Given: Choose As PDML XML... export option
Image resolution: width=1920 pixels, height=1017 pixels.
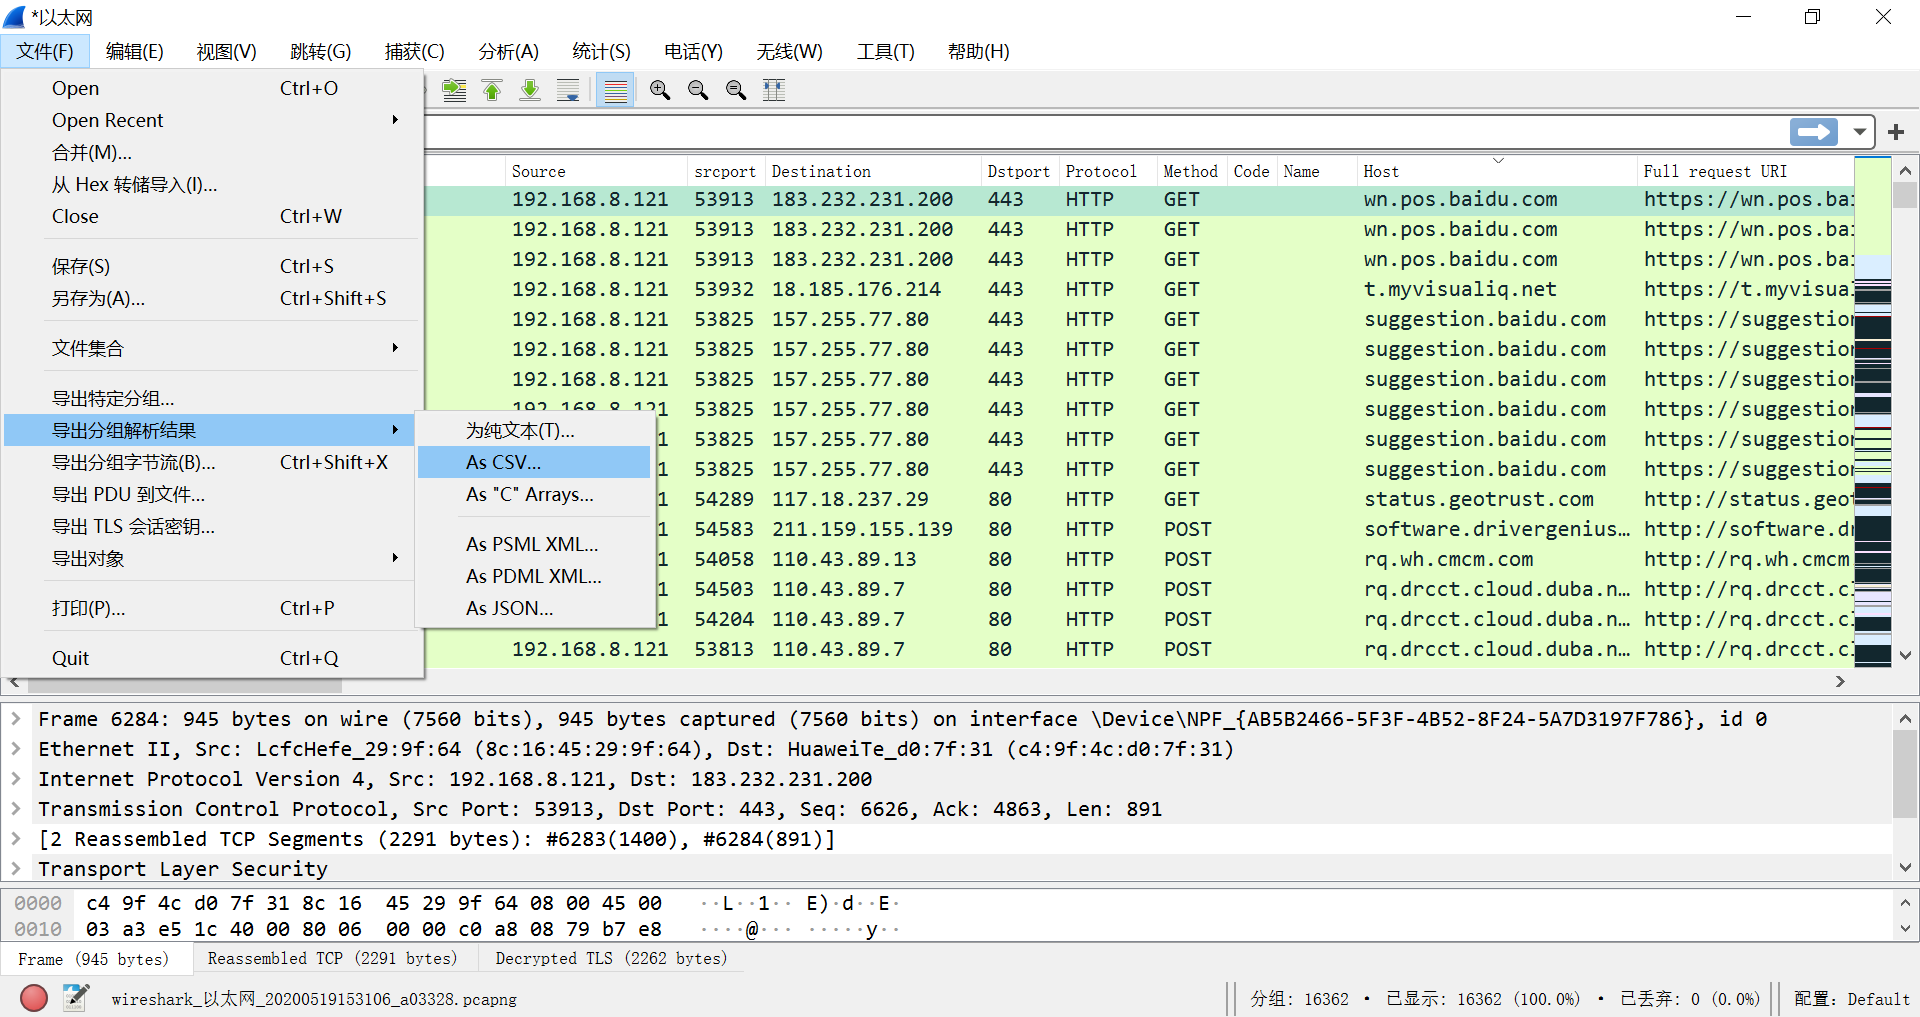Looking at the screenshot, I should coord(534,576).
